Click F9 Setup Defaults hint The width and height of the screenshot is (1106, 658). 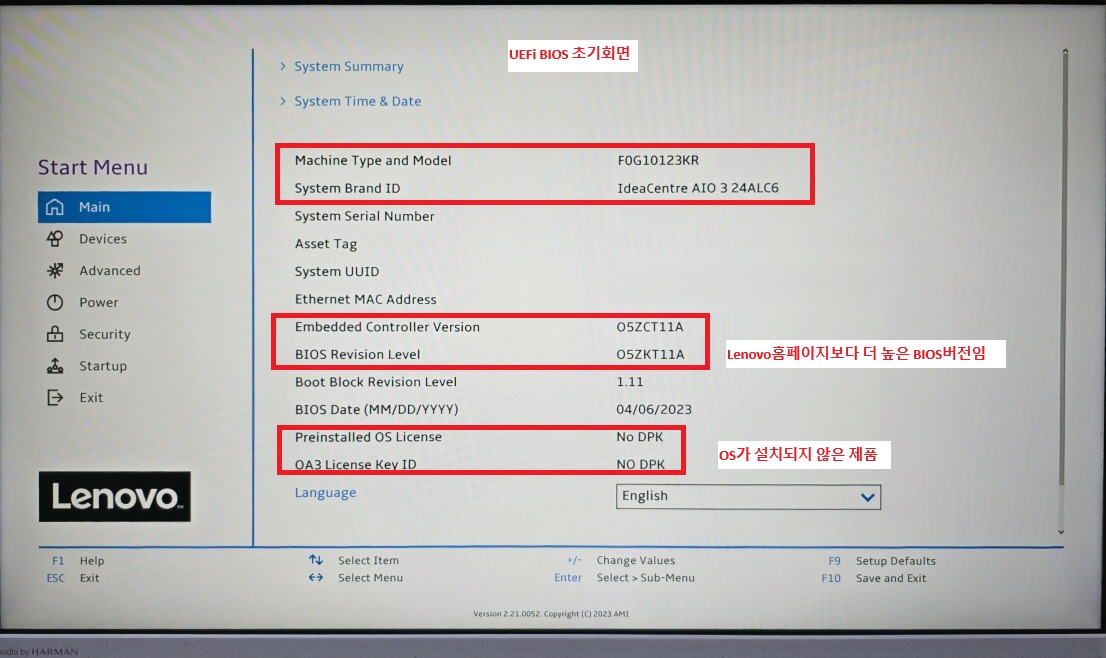(x=882, y=561)
